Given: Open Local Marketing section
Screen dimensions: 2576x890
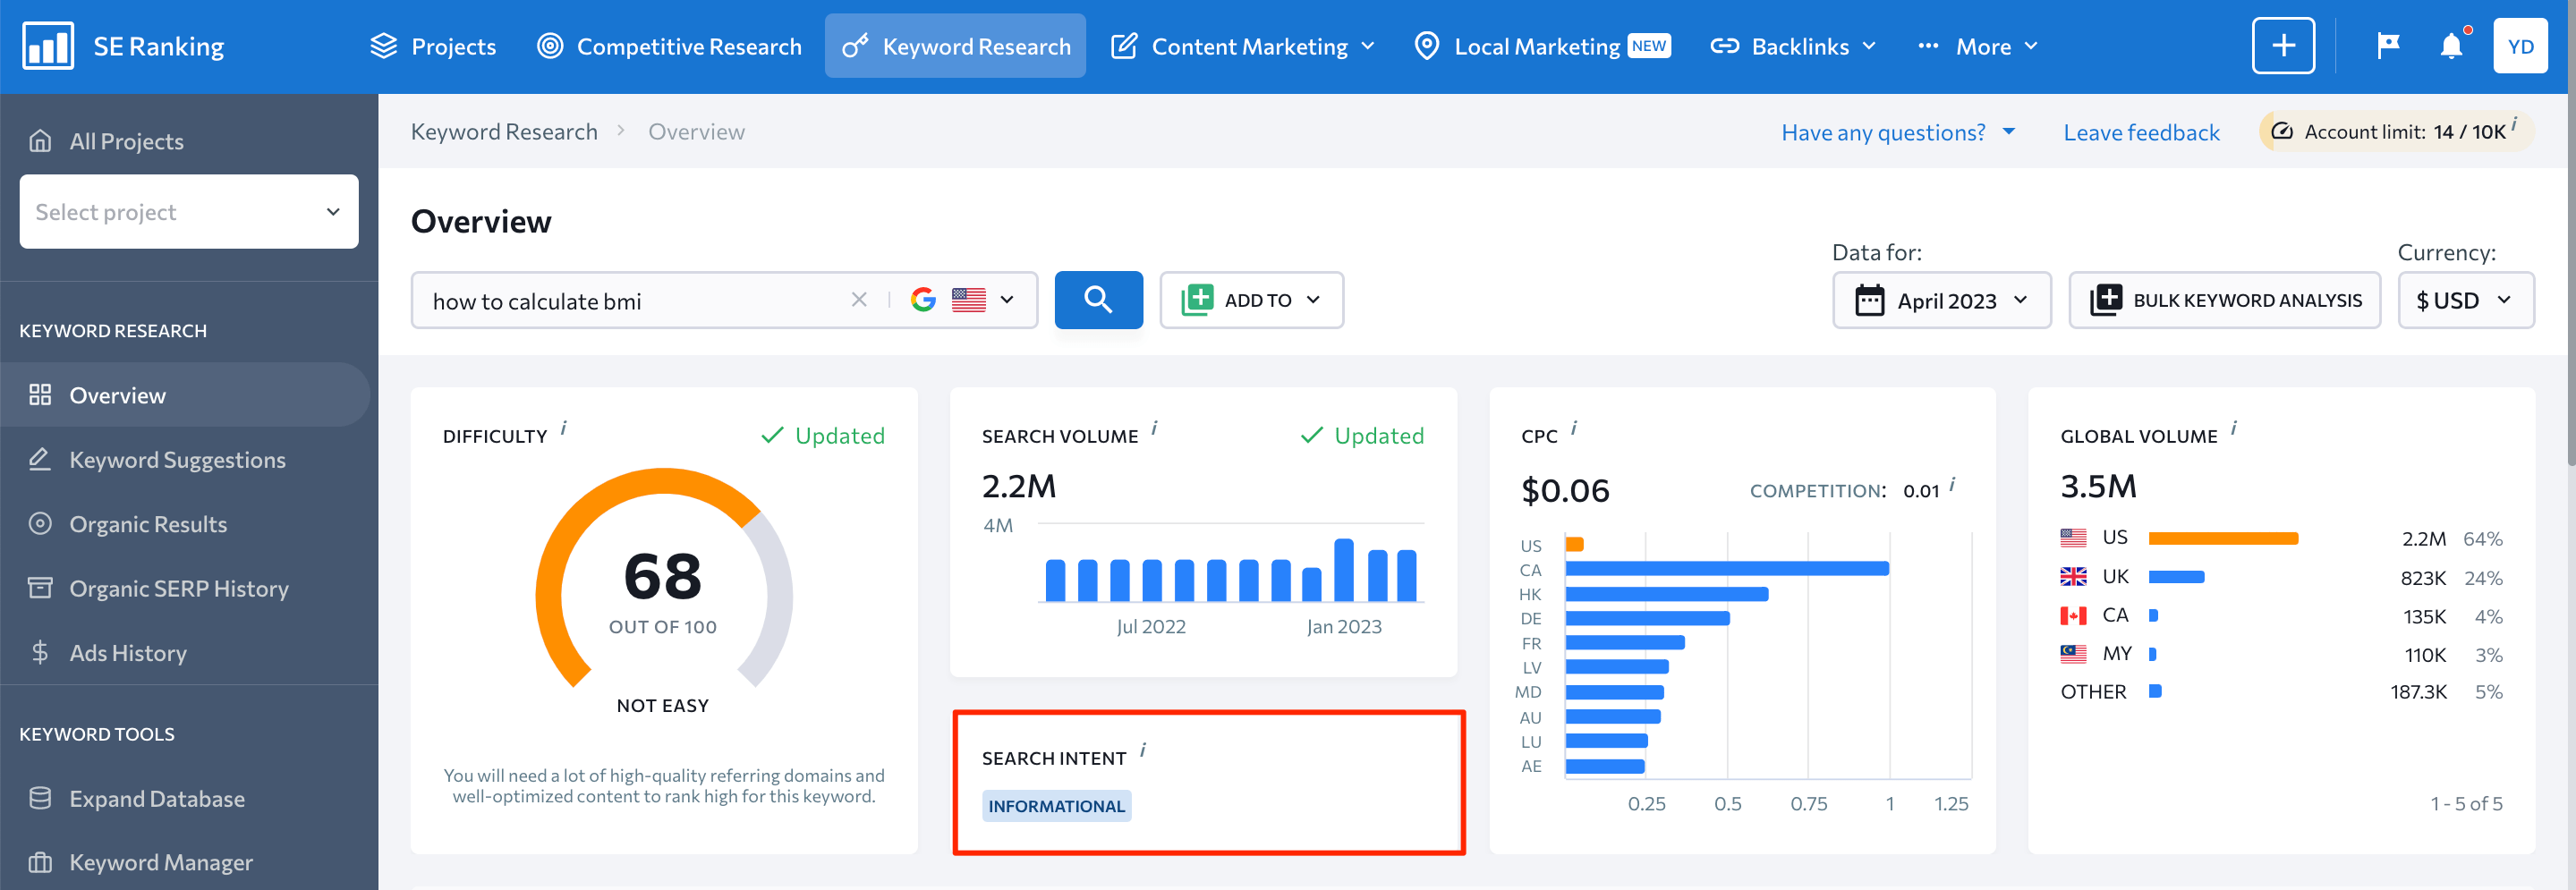Looking at the screenshot, I should 1541,46.
